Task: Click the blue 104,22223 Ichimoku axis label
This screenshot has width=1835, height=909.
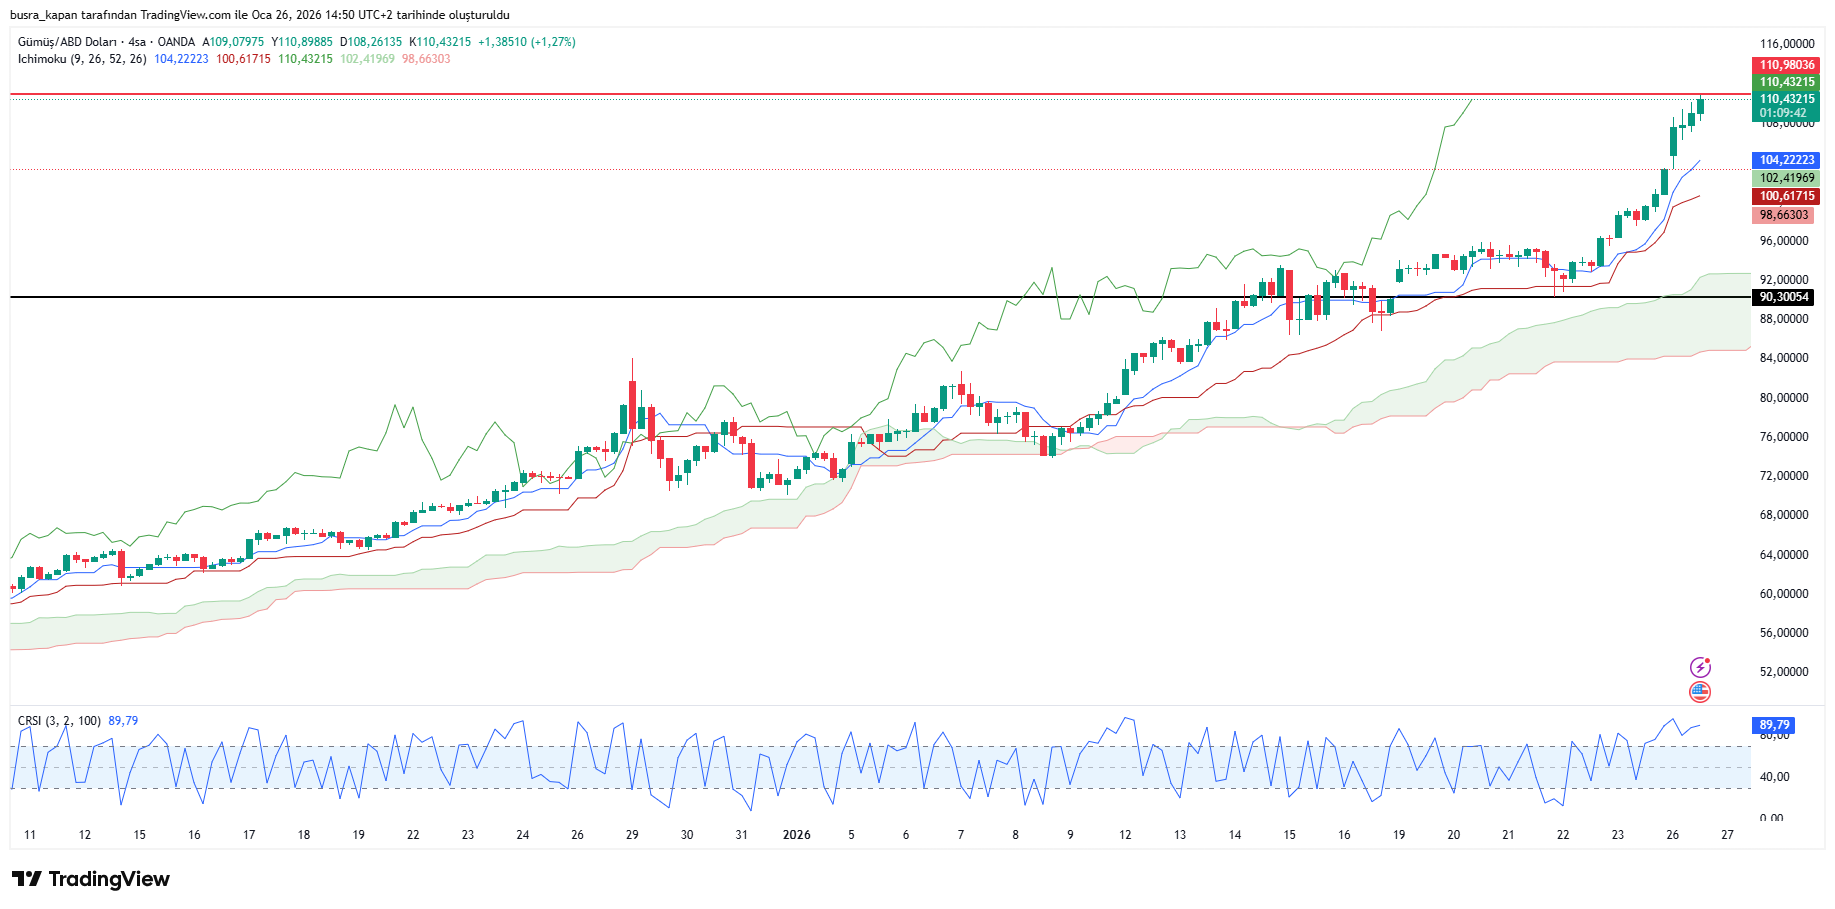Action: click(x=1786, y=160)
